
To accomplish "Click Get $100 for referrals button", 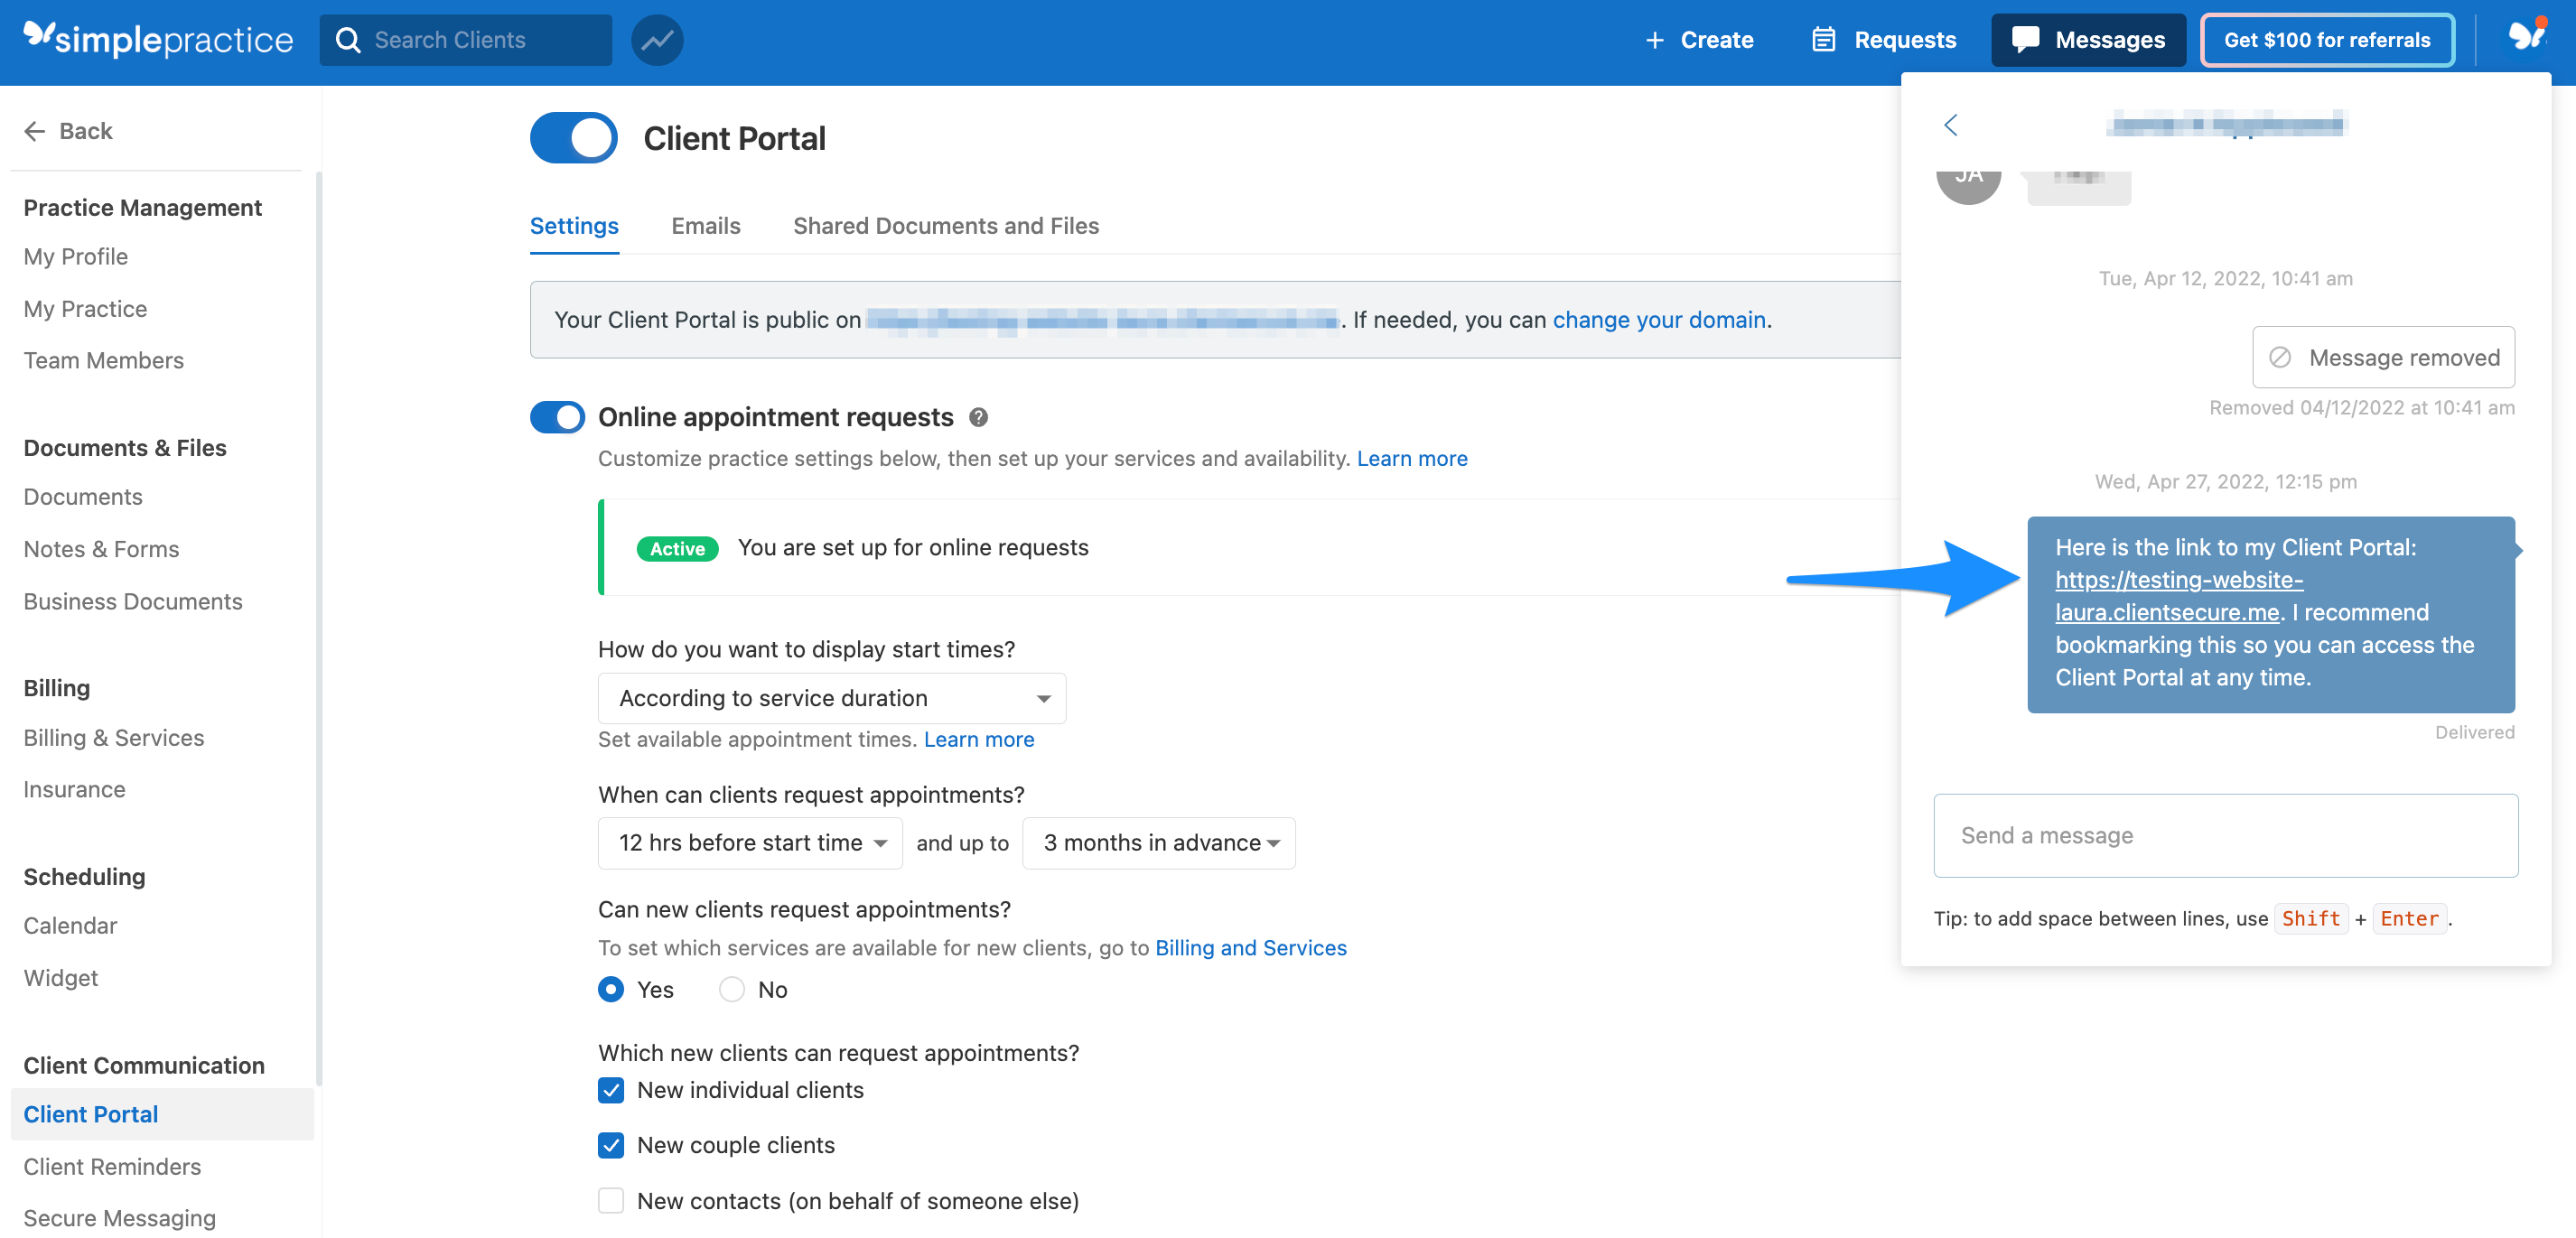I will tap(2327, 40).
